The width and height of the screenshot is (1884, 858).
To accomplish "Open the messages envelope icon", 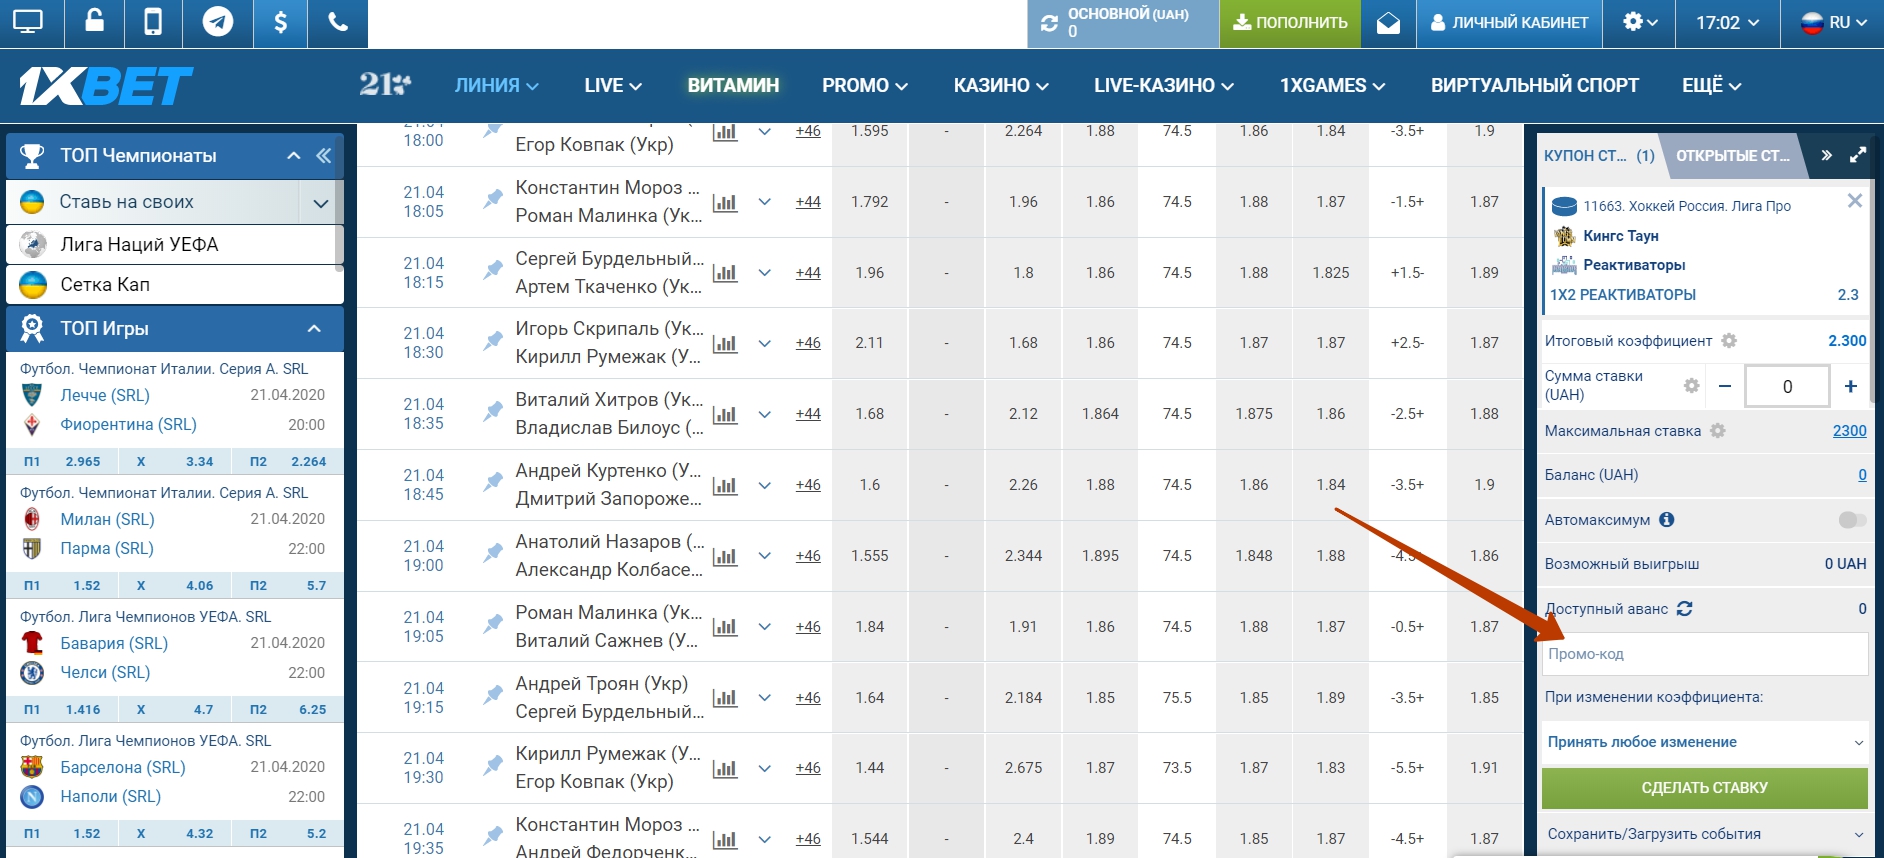I will pos(1388,23).
